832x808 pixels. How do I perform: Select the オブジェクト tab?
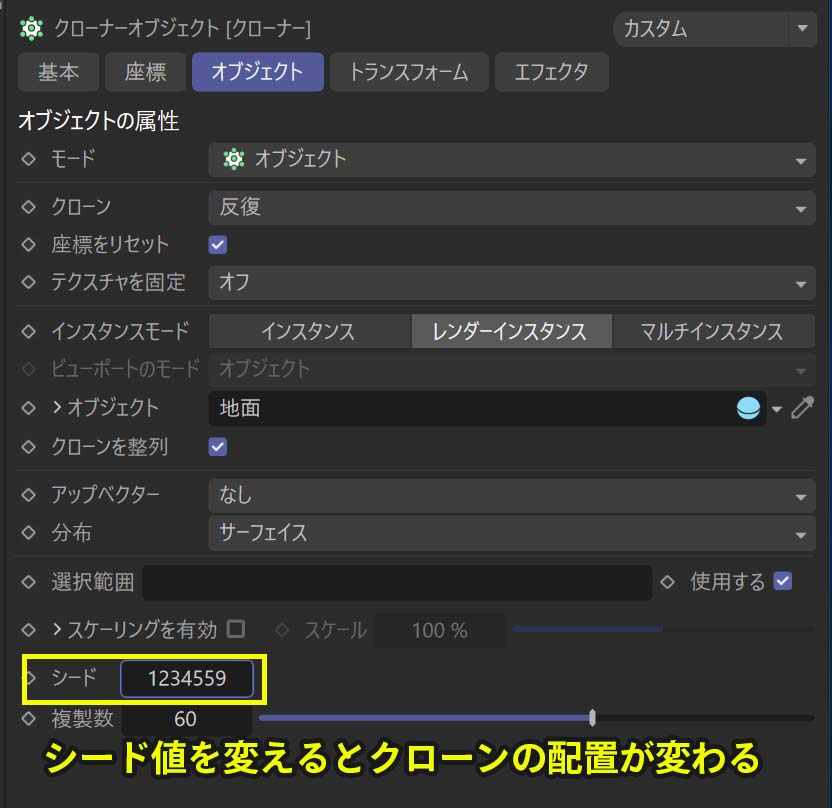258,72
